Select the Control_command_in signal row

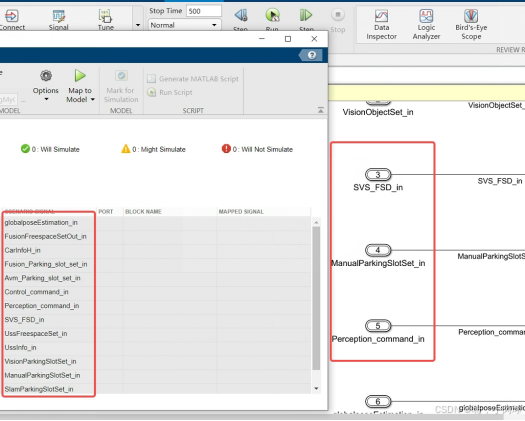156,292
